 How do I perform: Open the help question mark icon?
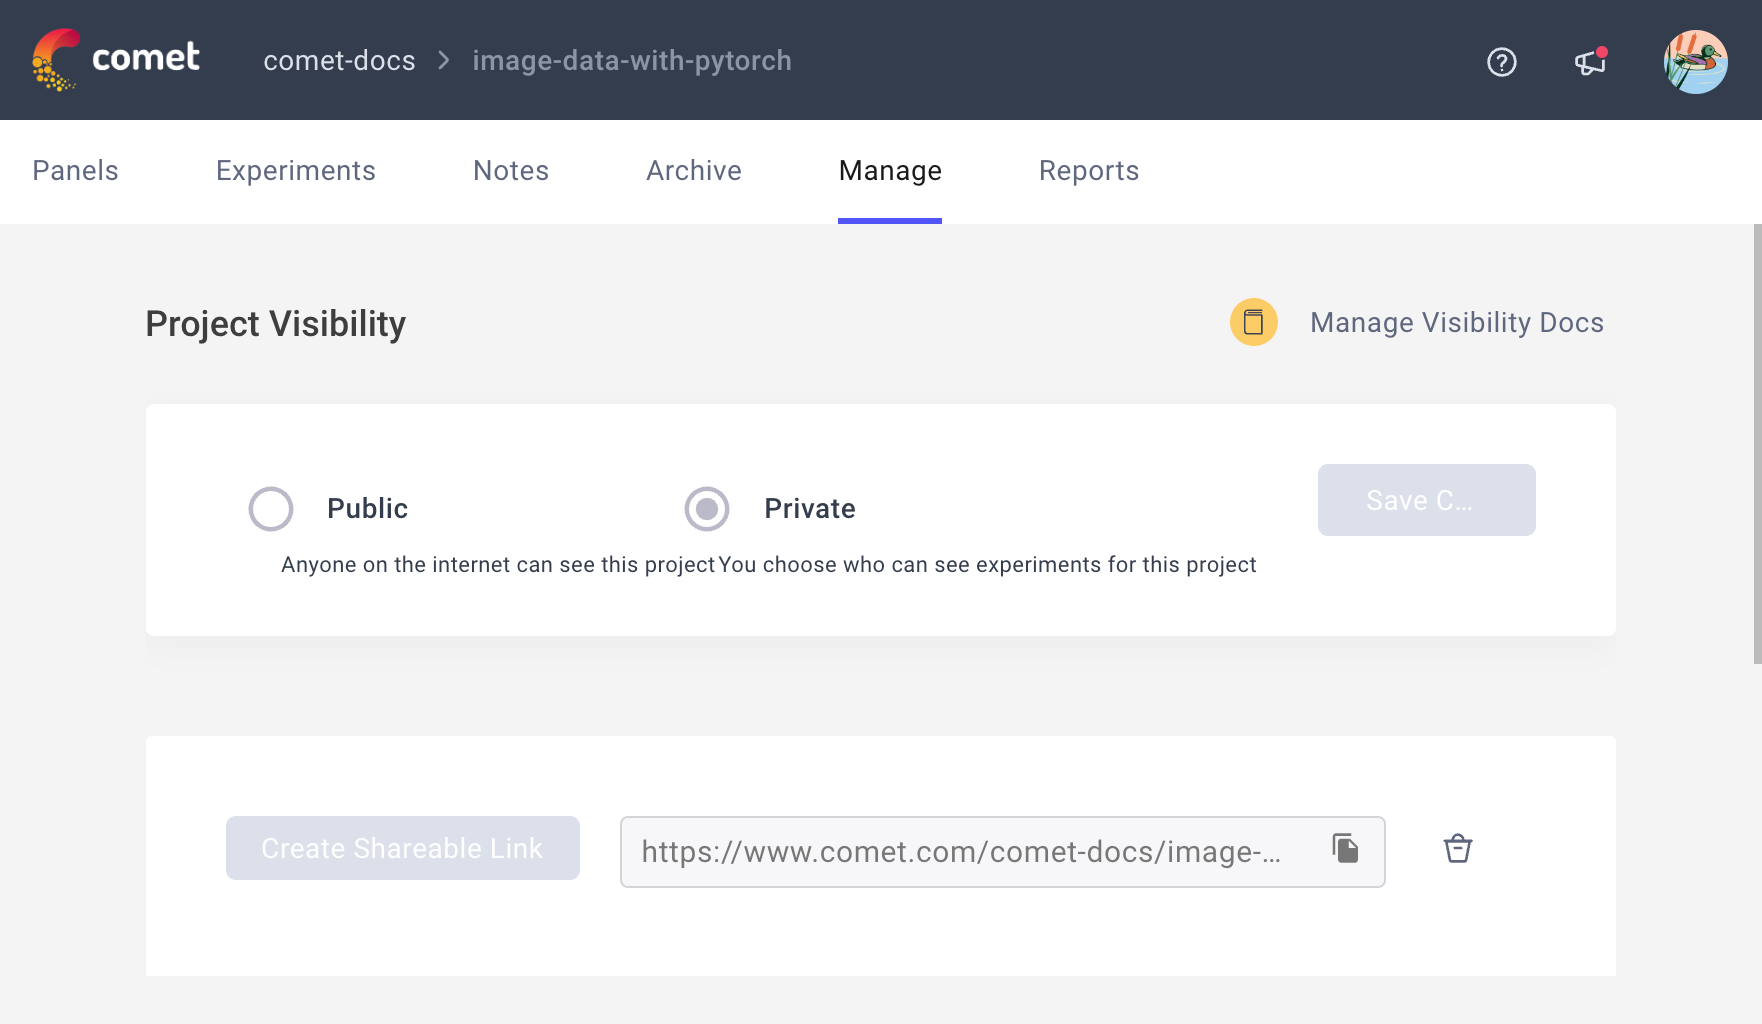[x=1501, y=62]
